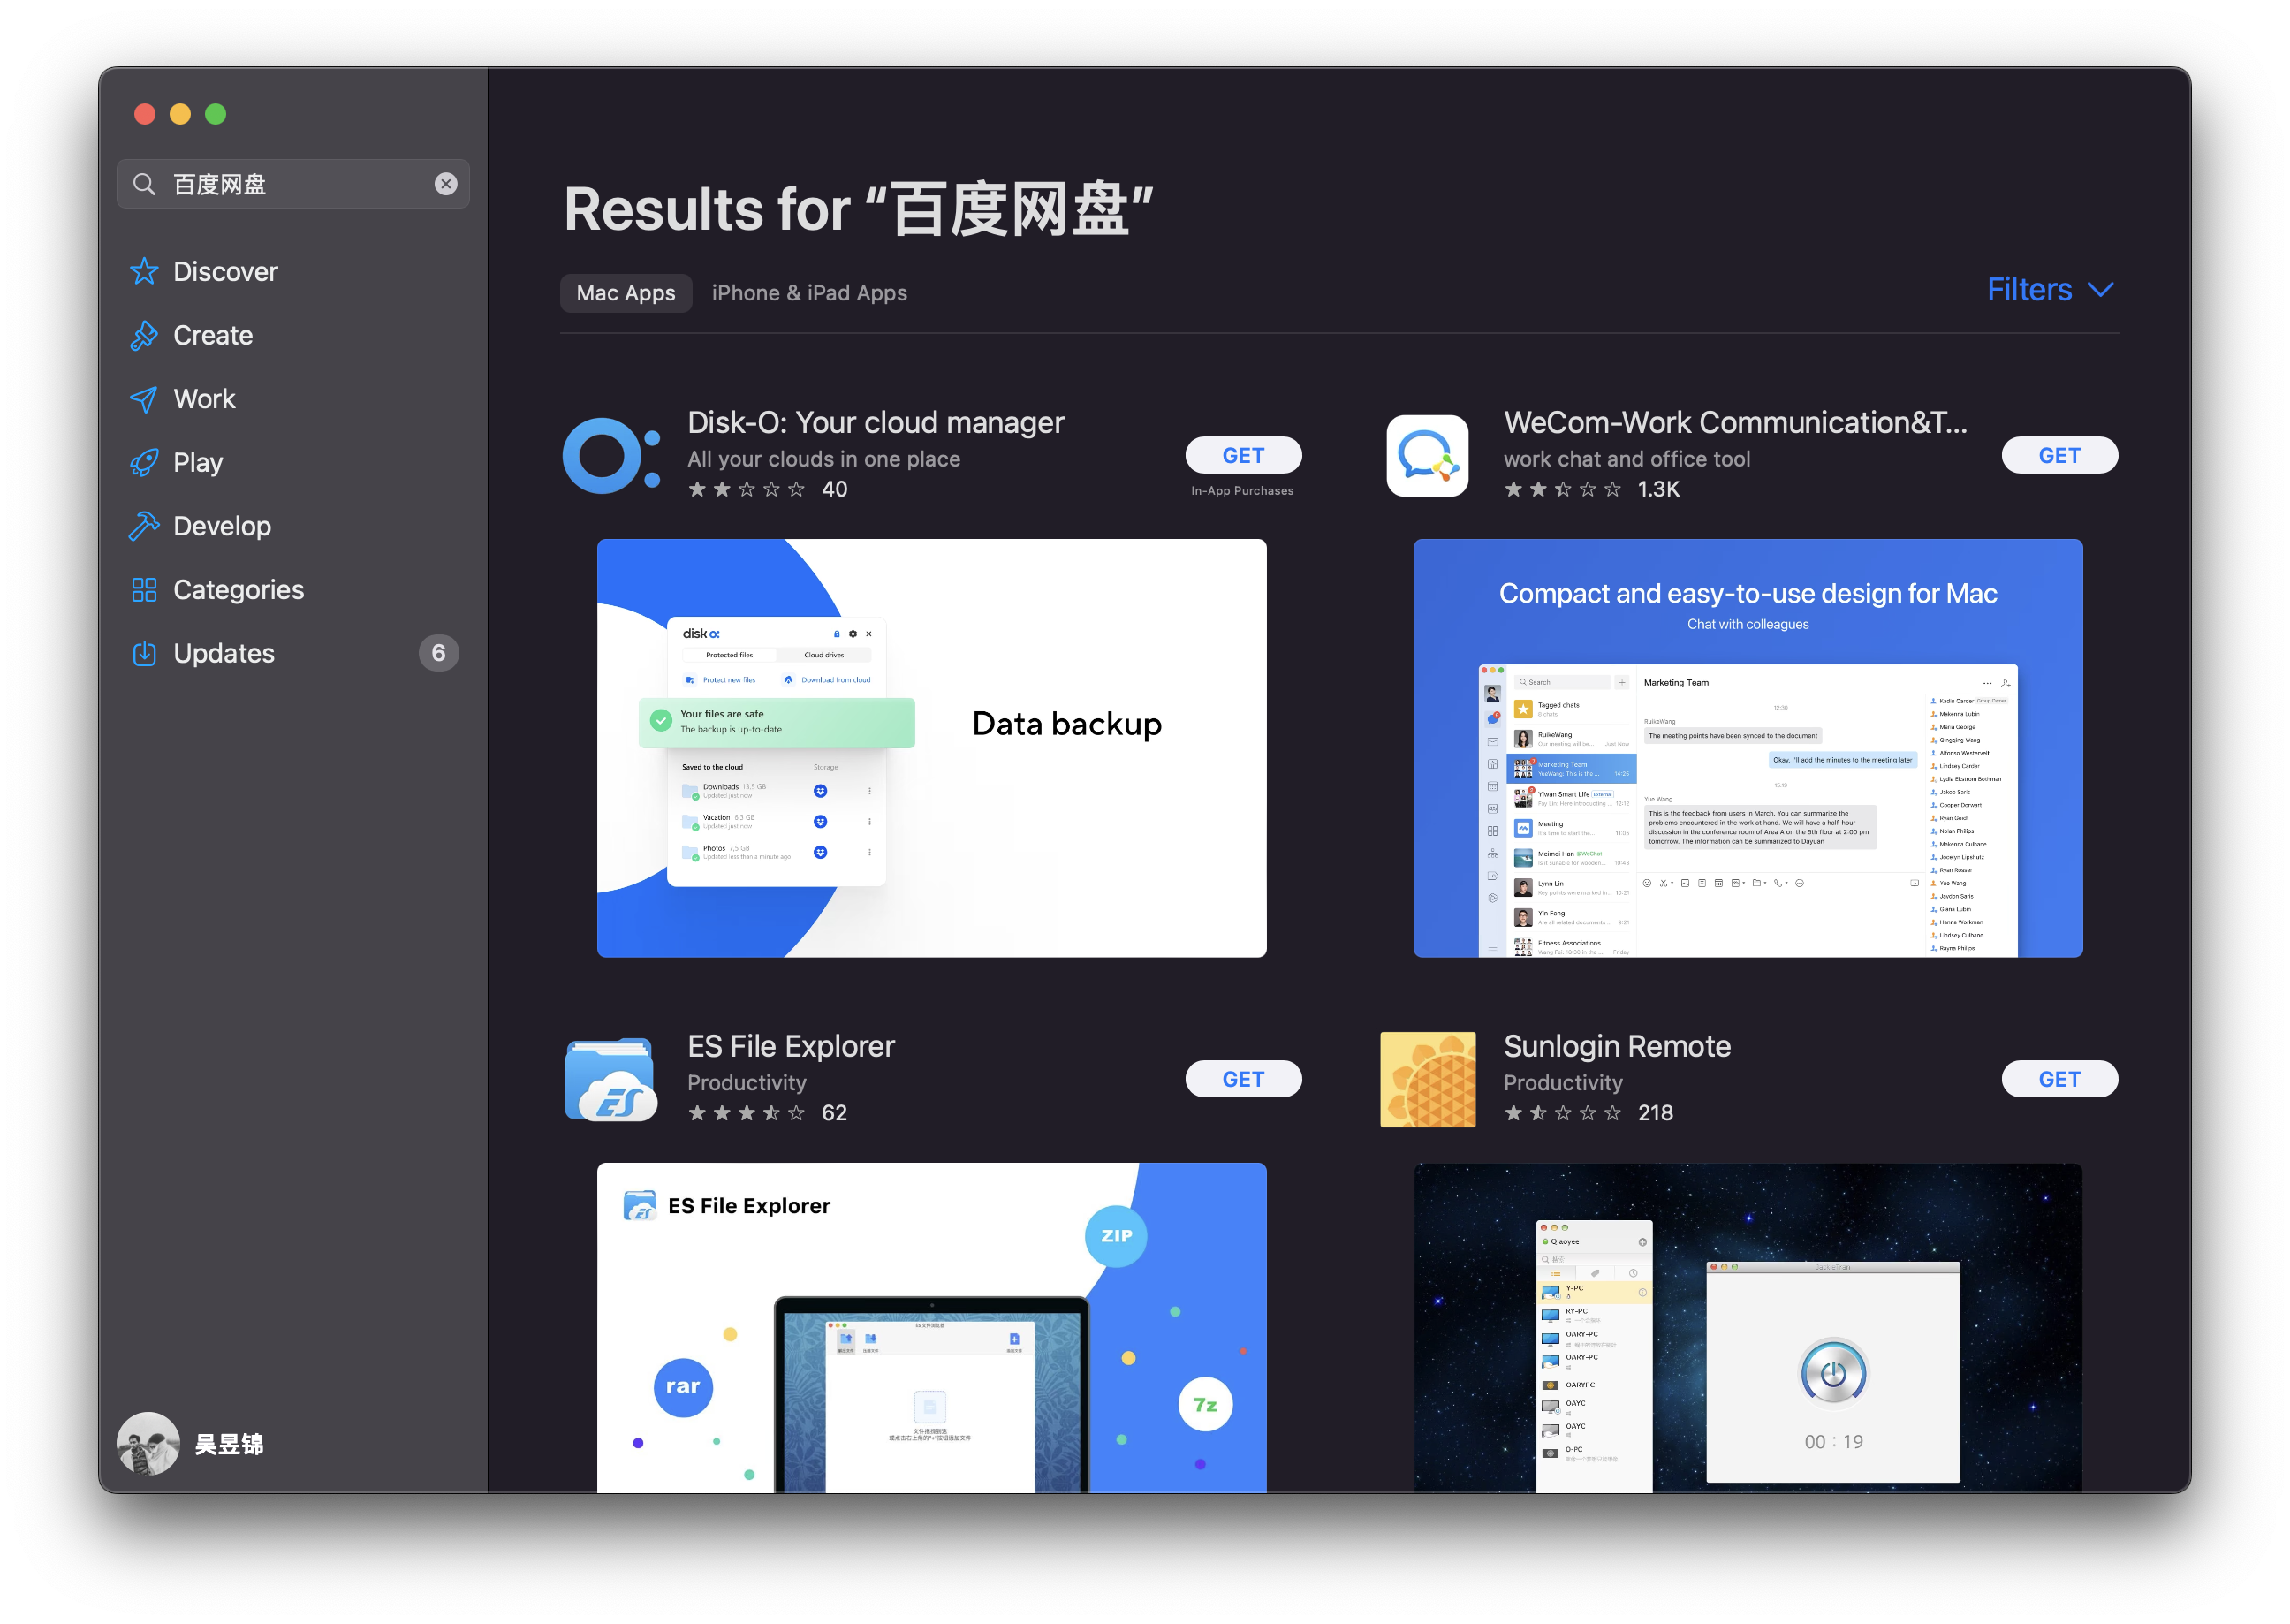This screenshot has height=1624, width=2290.
Task: Click the WeCom 1.3K rating count
Action: point(1658,489)
